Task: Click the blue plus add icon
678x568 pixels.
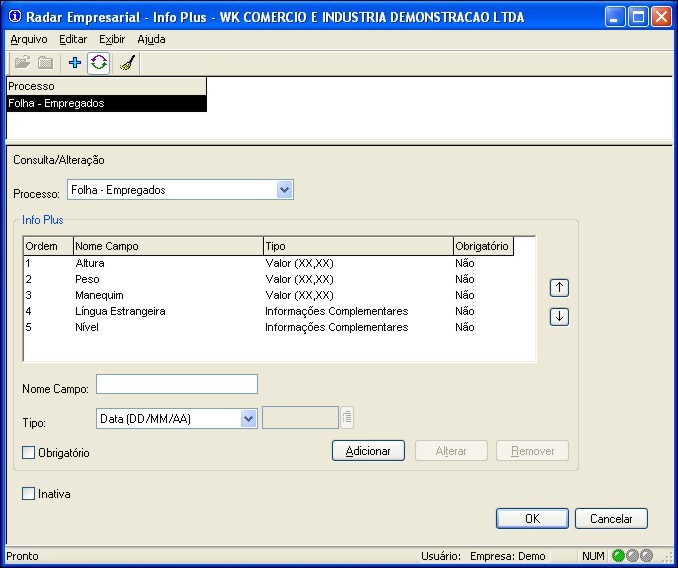Action: click(75, 63)
